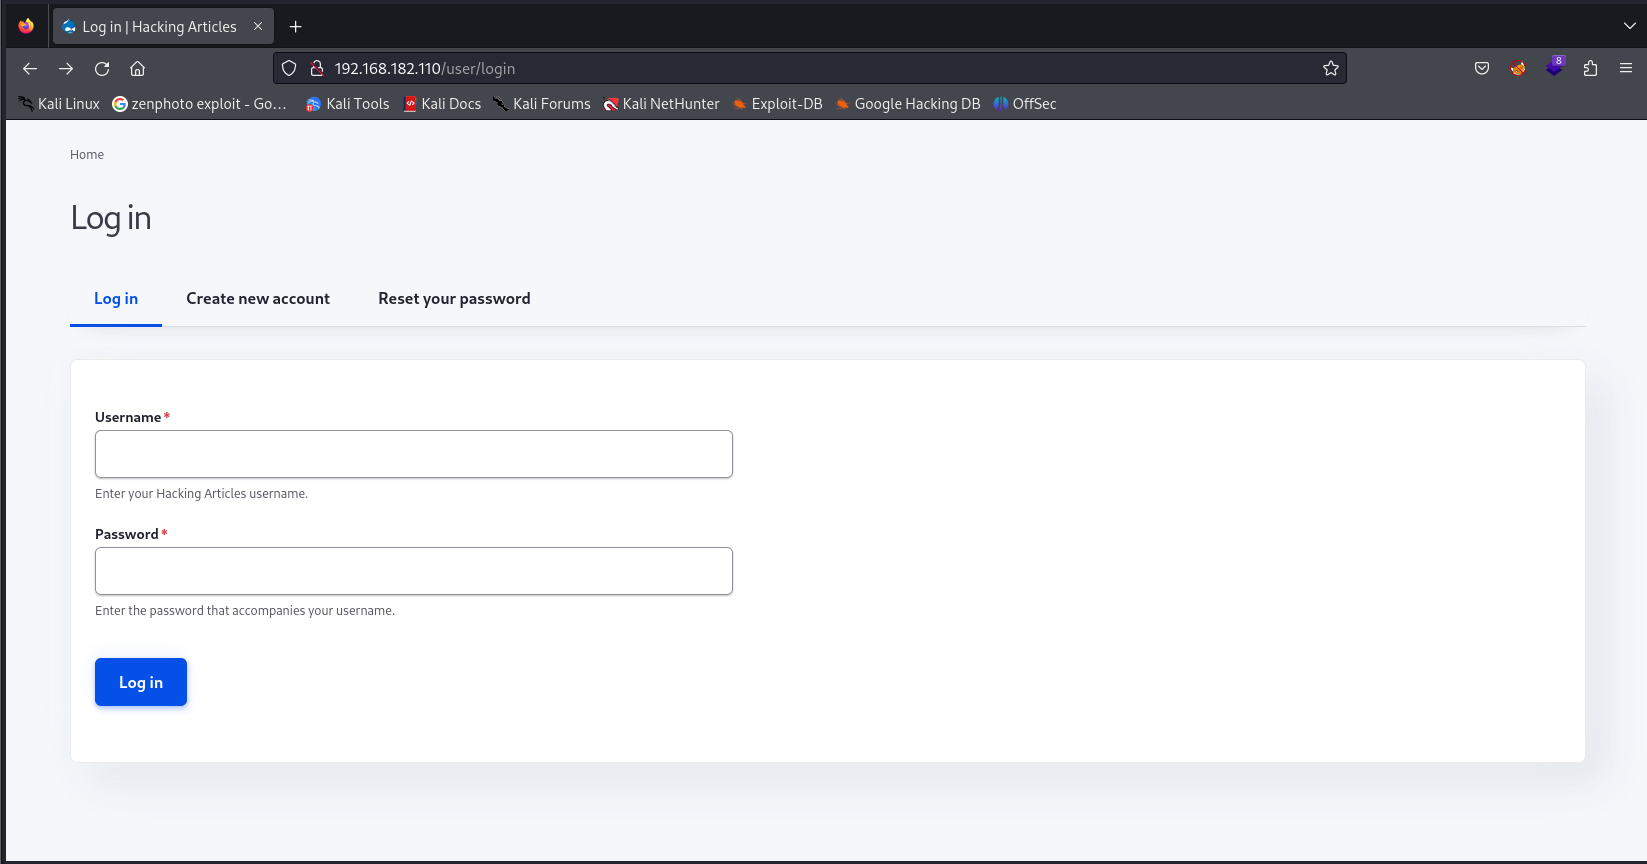Close the Hacking Articles tab
1647x864 pixels.
tap(258, 27)
